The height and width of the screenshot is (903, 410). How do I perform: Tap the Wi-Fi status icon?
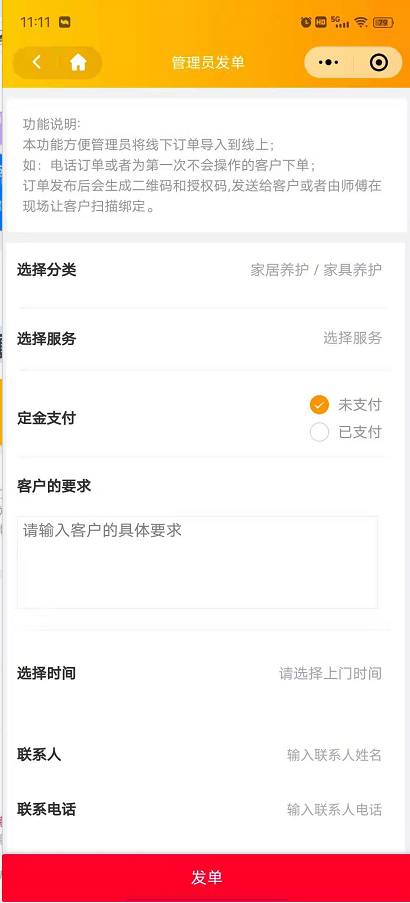[x=361, y=22]
